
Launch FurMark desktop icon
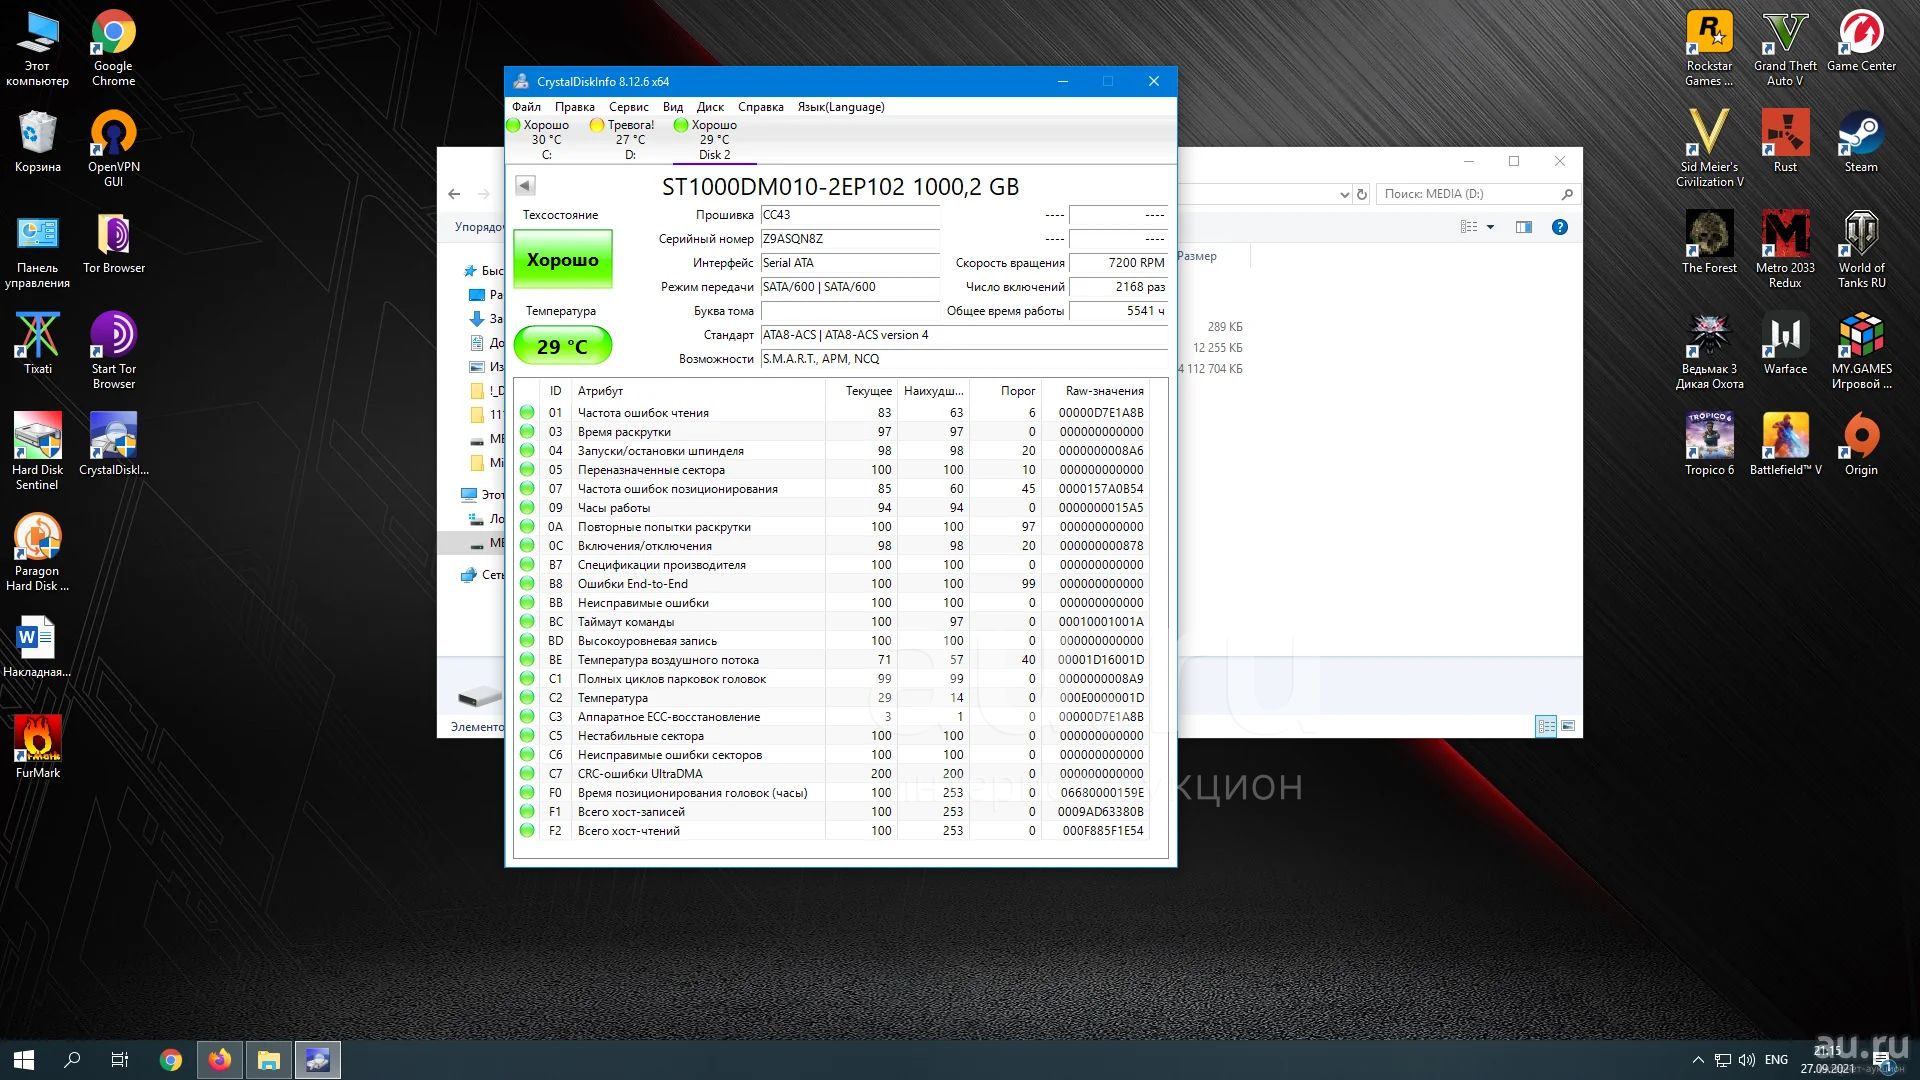pos(37,747)
